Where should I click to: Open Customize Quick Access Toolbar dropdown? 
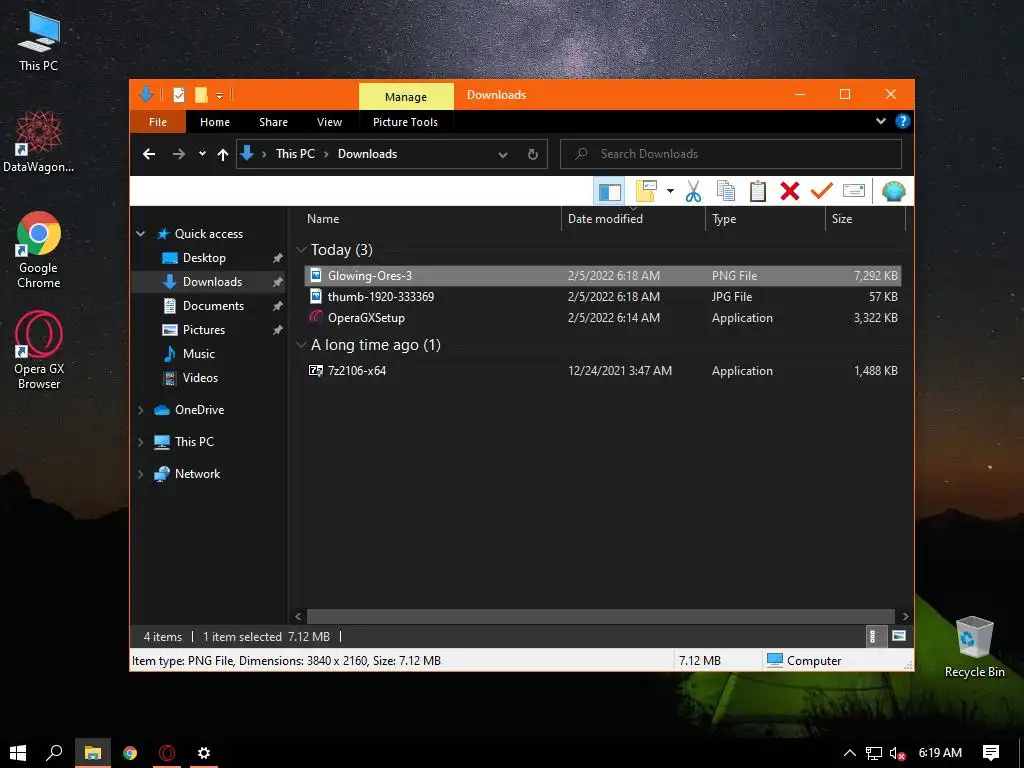pyautogui.click(x=219, y=96)
